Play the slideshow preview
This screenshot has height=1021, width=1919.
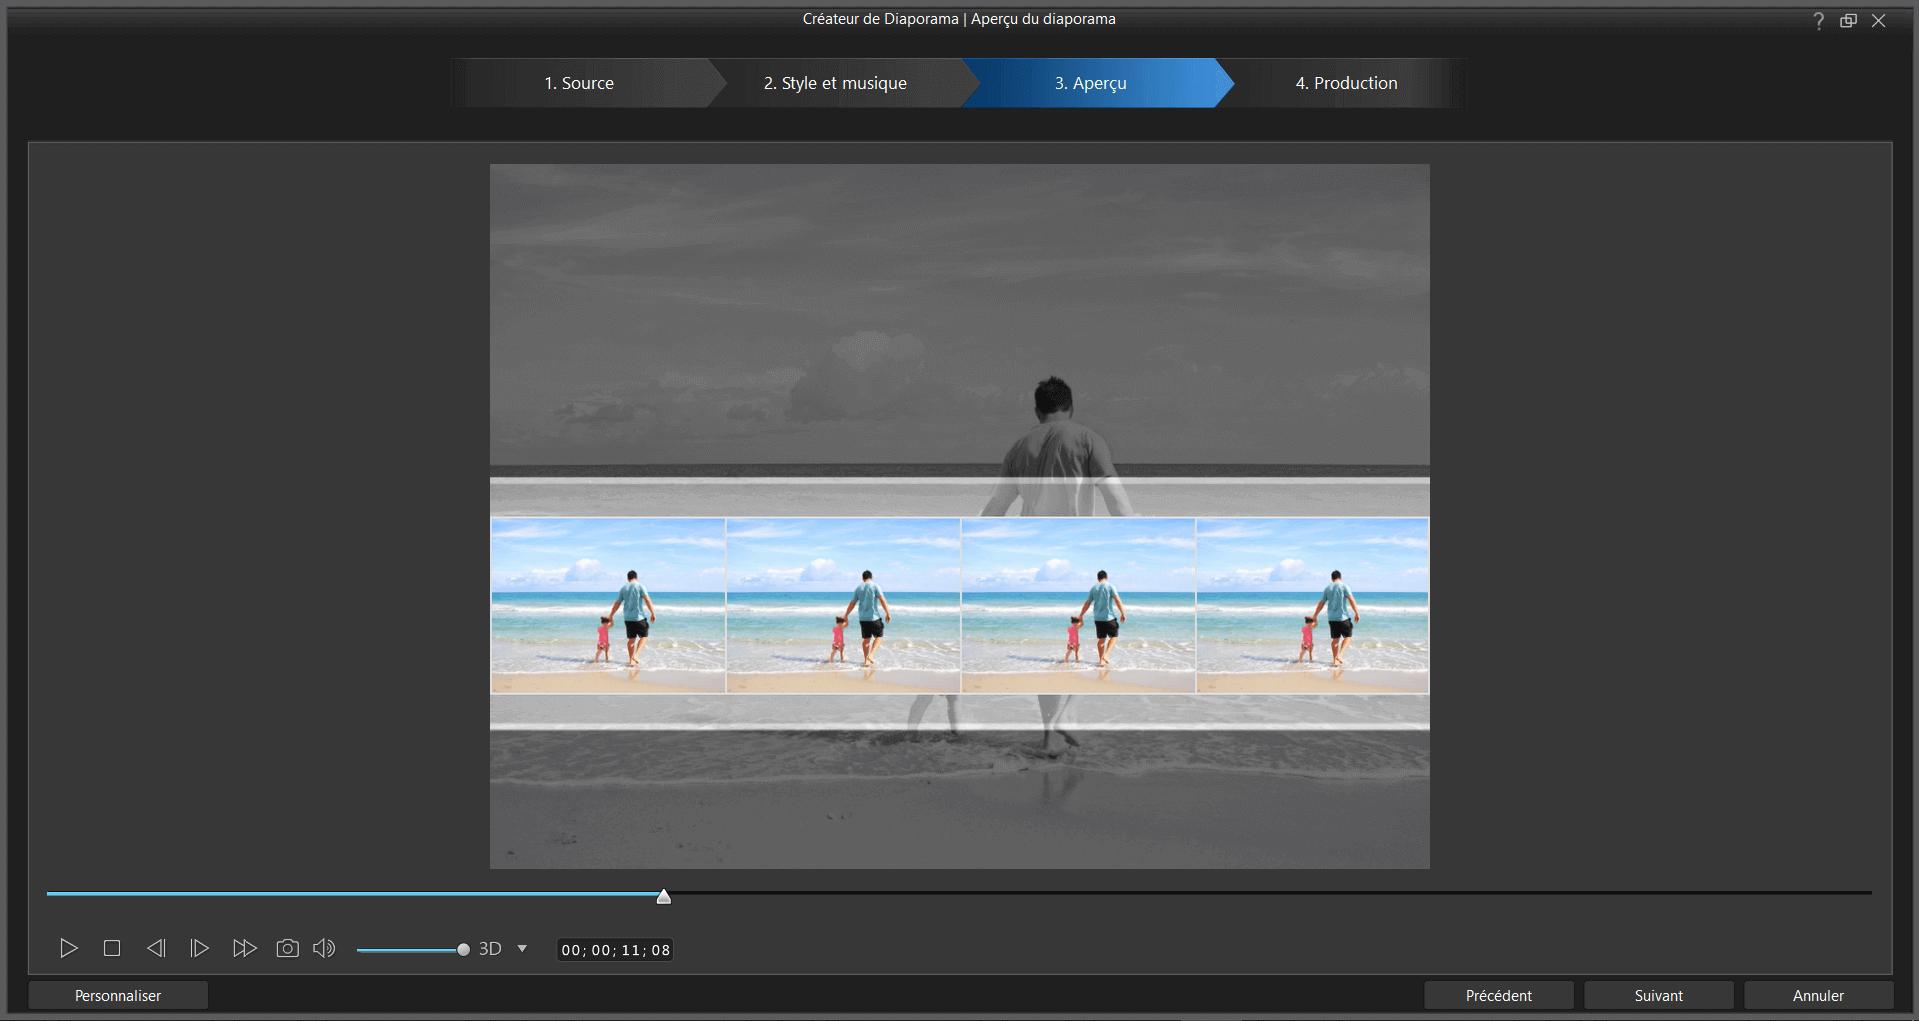67,948
